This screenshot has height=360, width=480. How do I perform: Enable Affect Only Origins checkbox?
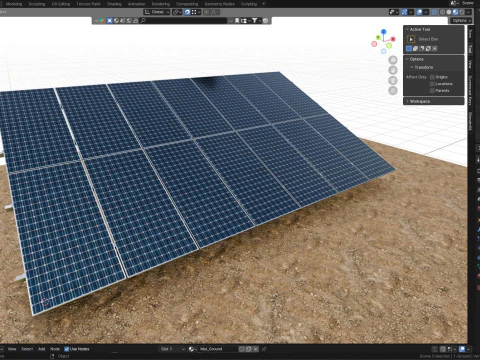(432, 77)
